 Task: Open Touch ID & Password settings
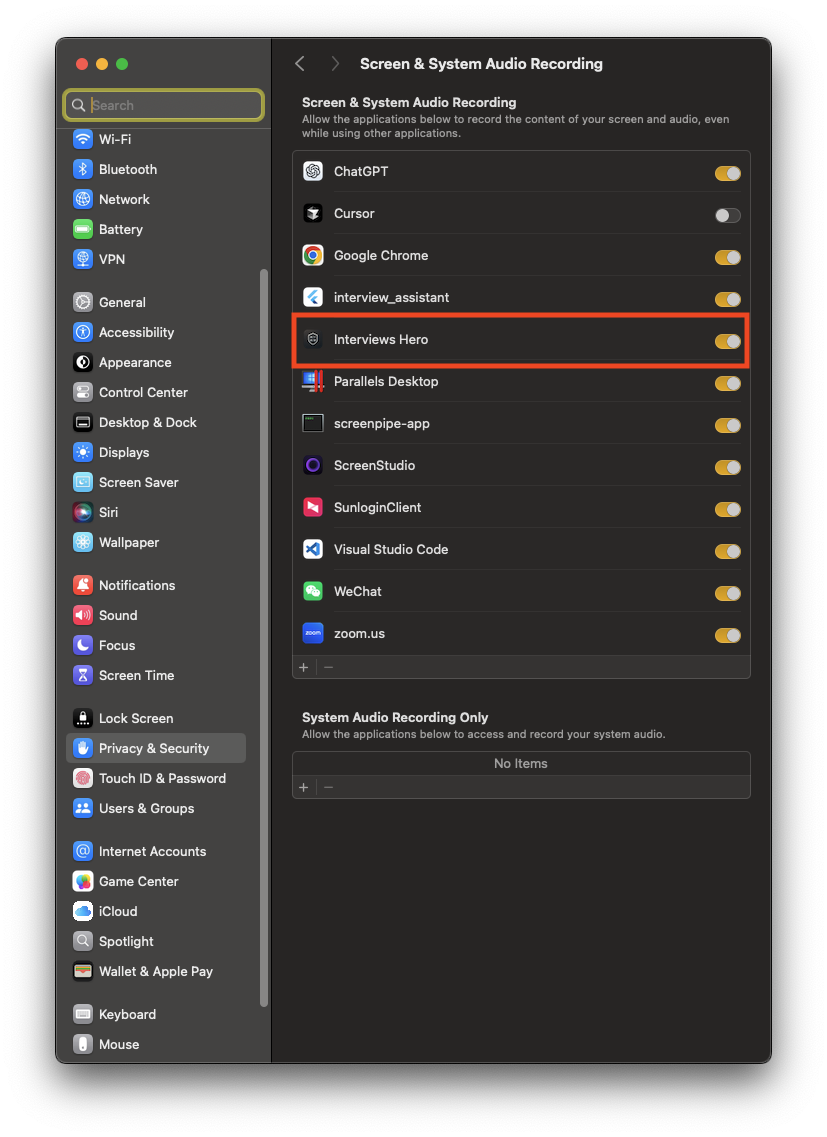[x=156, y=778]
